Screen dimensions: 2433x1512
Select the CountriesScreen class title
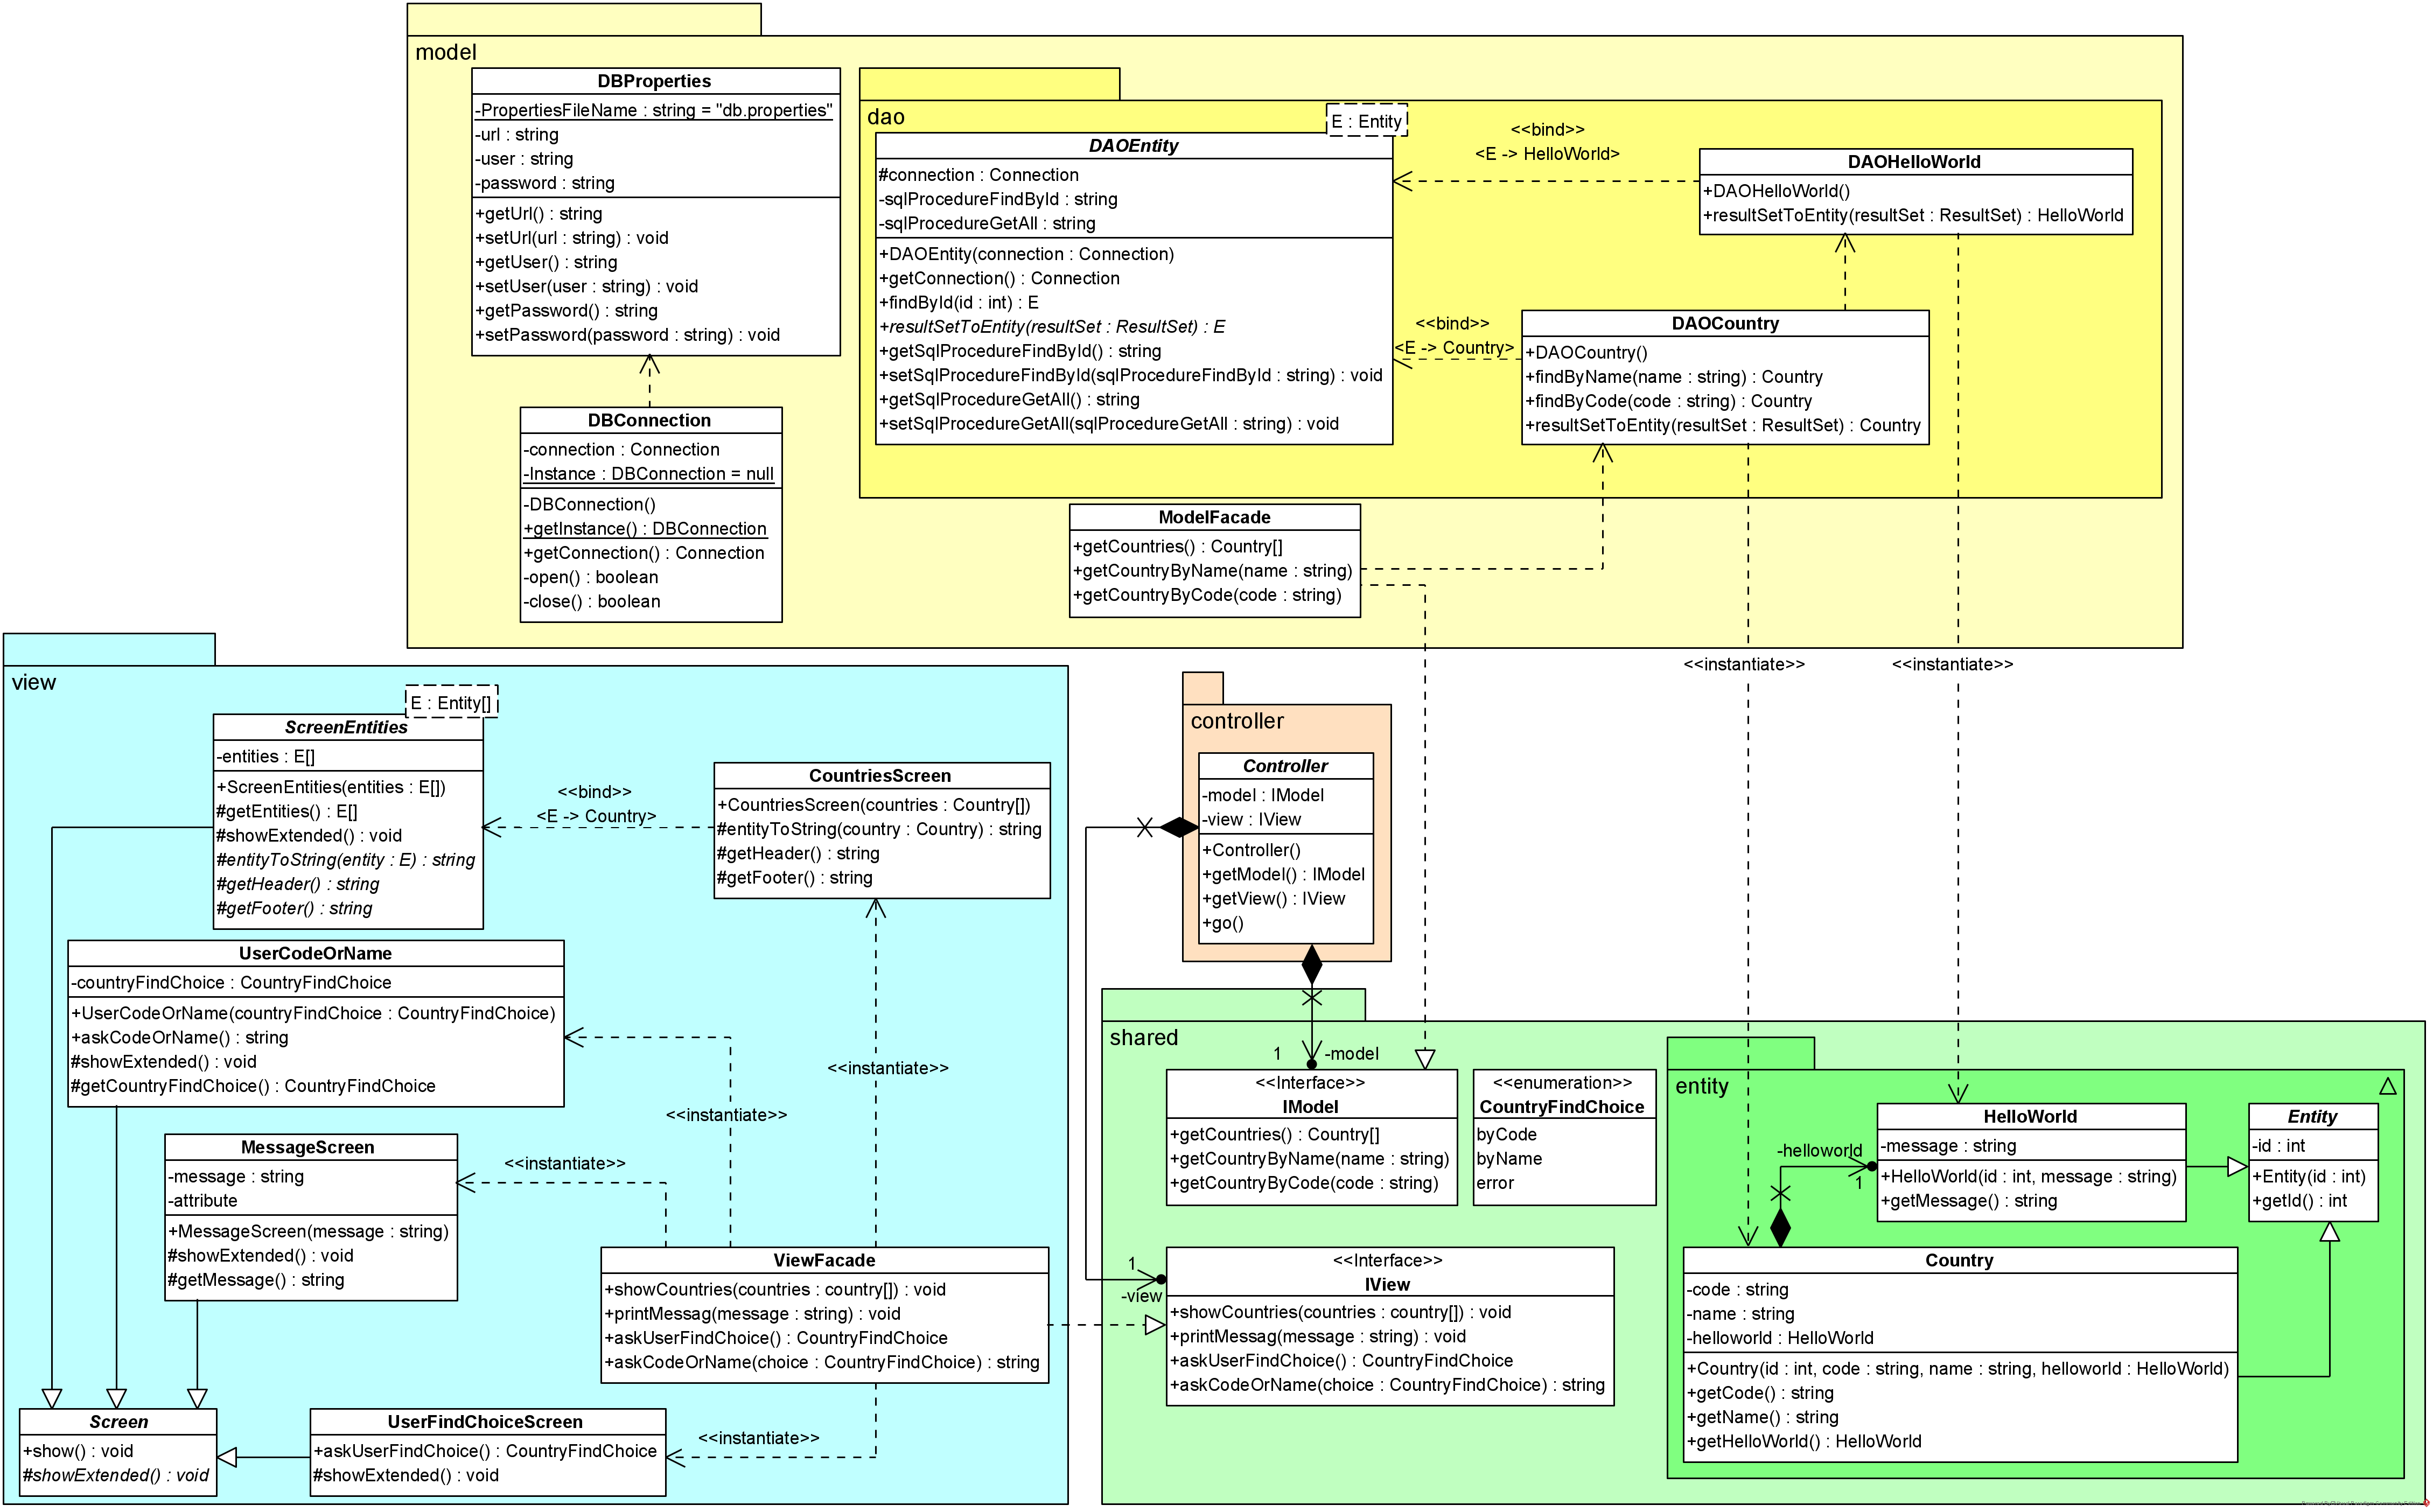tap(880, 776)
